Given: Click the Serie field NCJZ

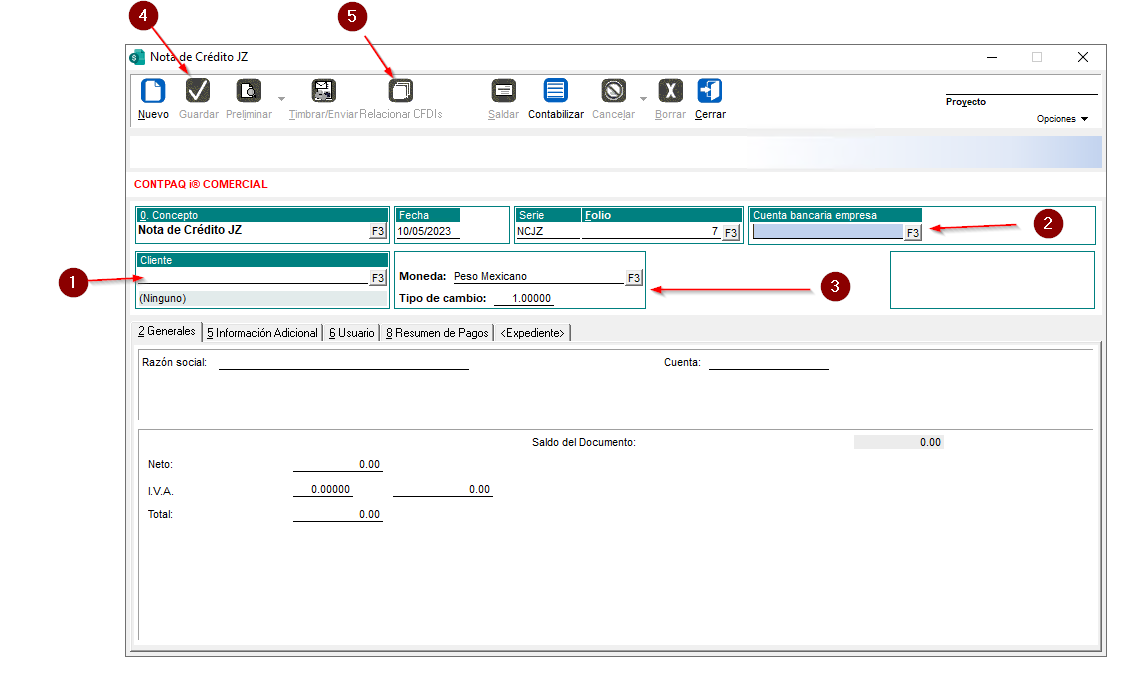Looking at the screenshot, I should click(548, 231).
